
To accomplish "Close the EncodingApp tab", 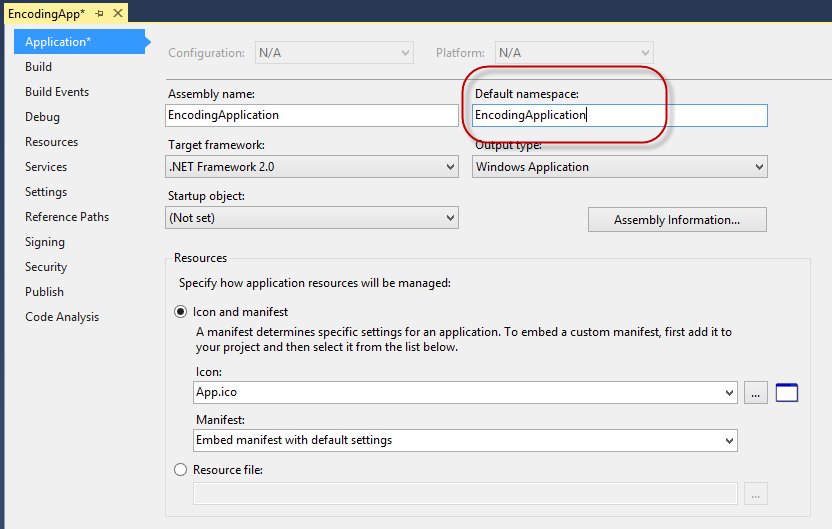I will (118, 14).
